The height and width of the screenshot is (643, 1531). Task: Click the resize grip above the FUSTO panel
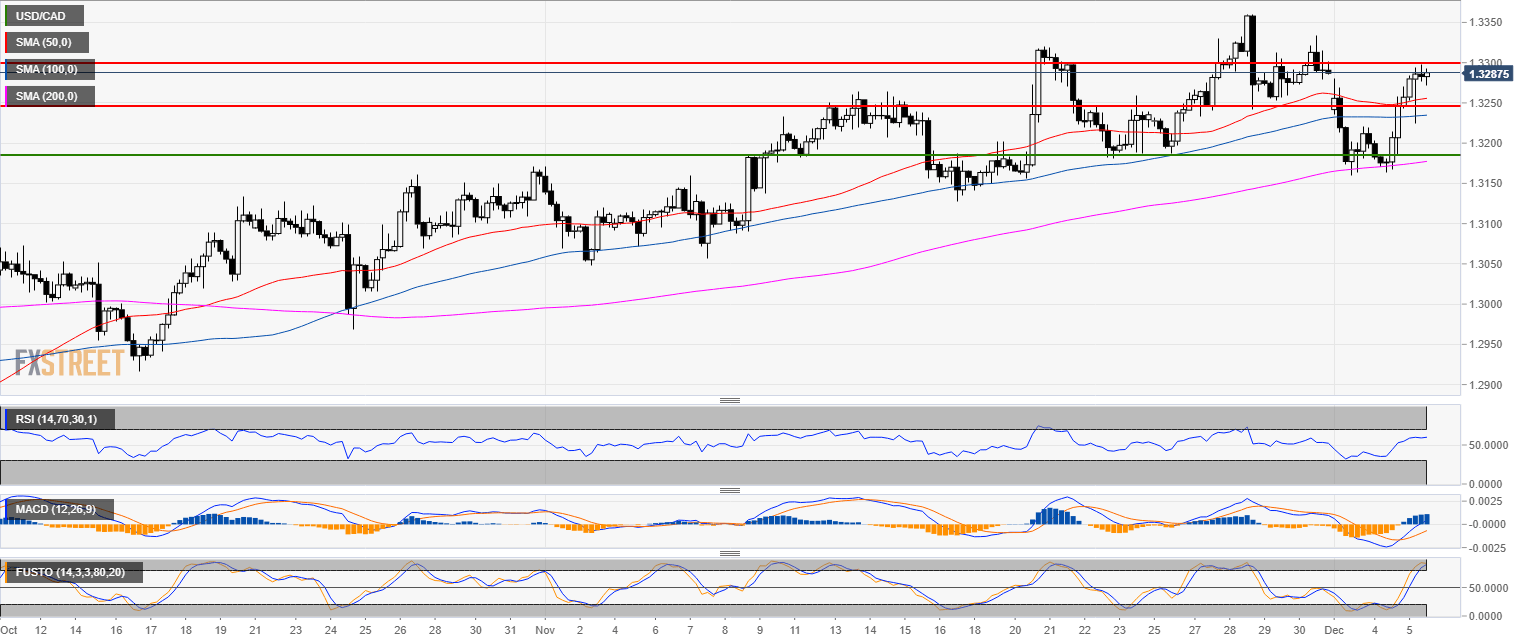(729, 553)
